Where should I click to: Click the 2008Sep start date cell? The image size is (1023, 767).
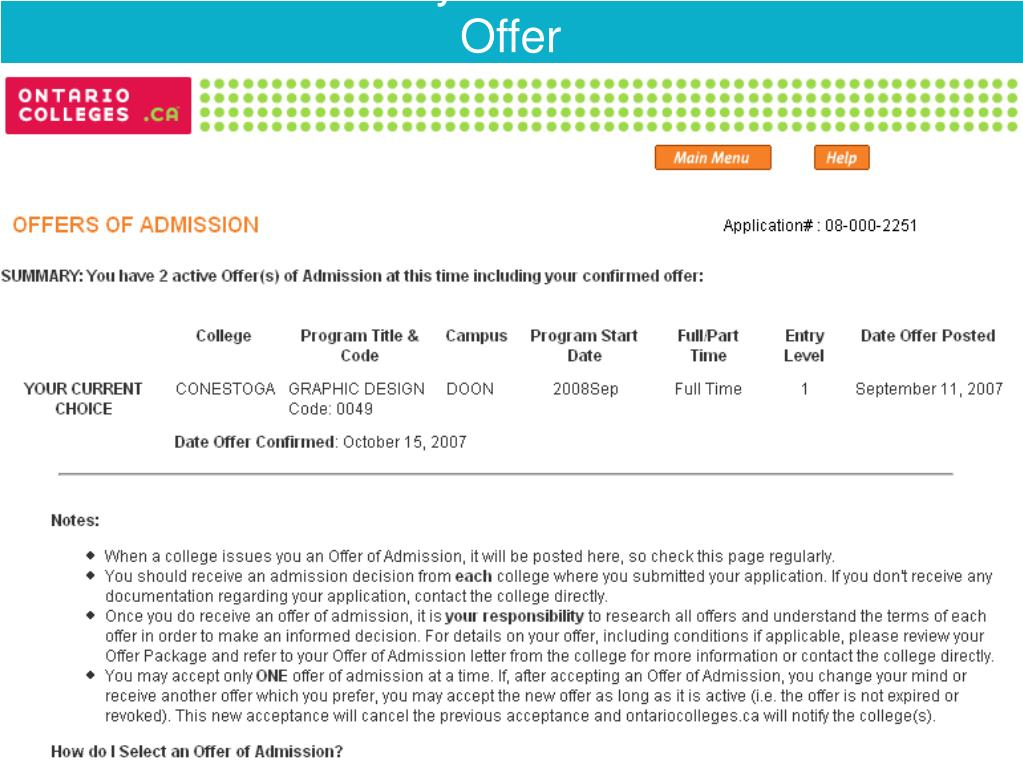coord(585,389)
